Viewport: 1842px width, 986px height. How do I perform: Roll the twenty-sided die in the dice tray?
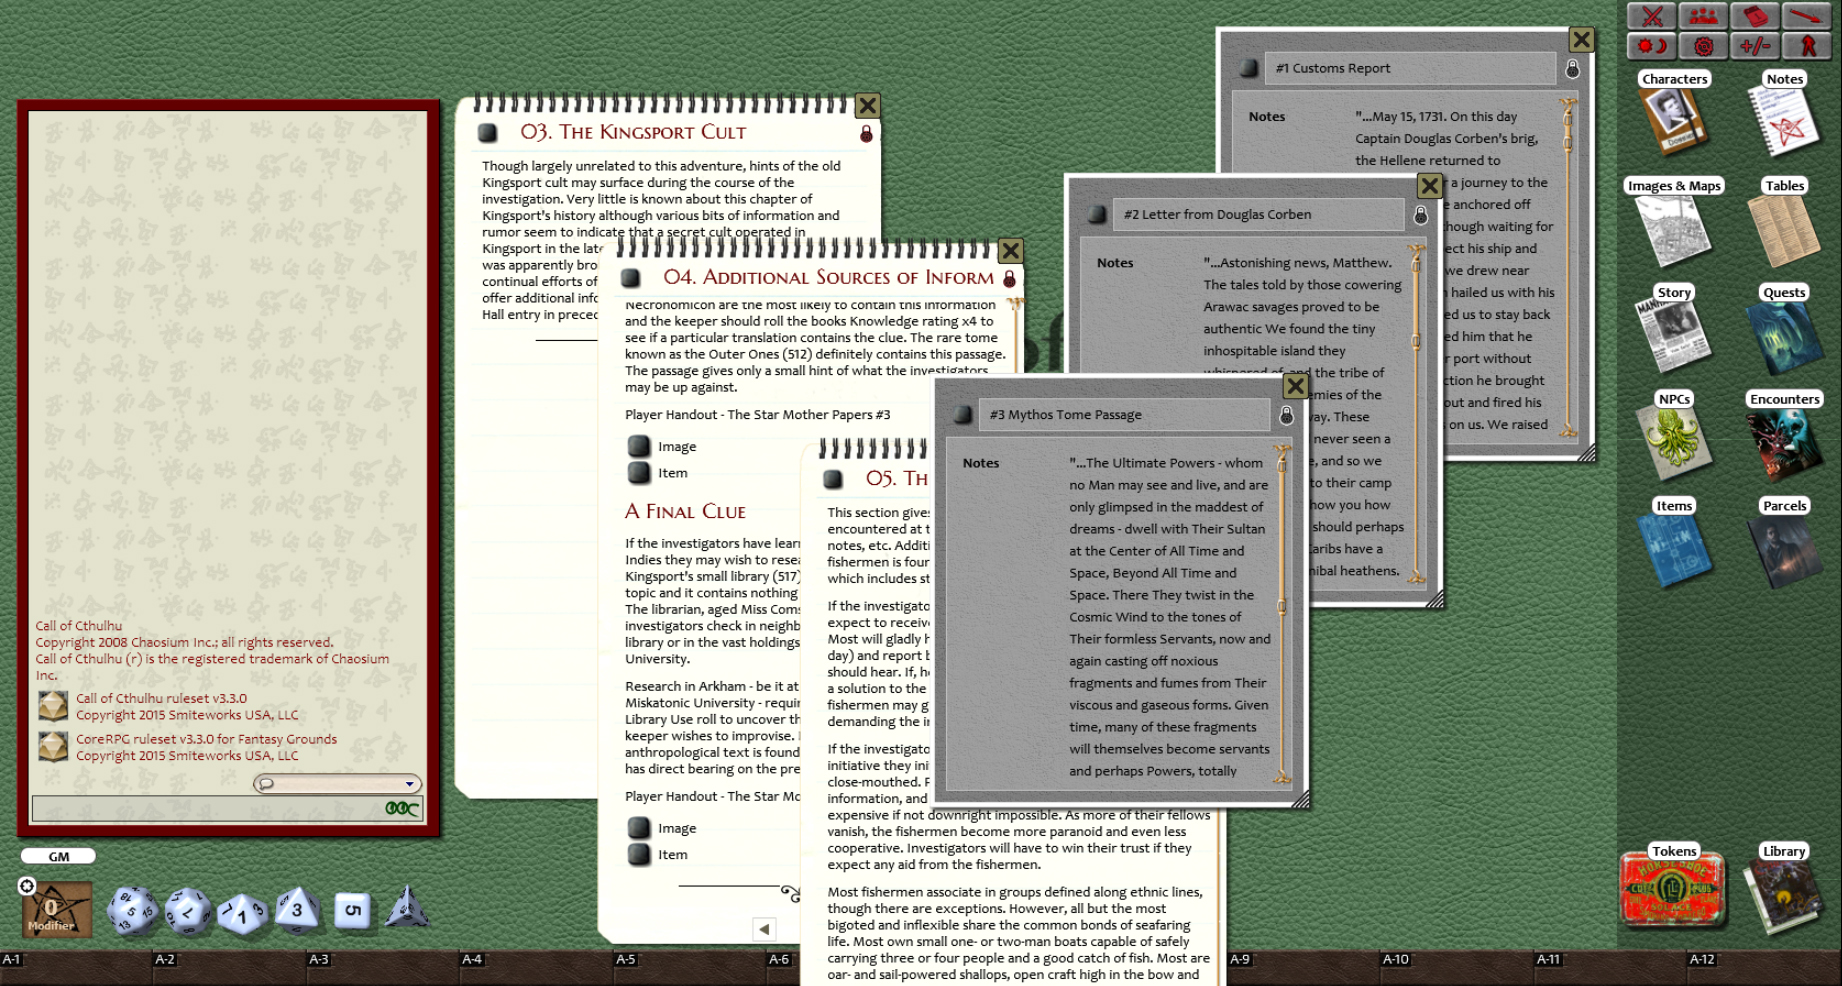135,910
